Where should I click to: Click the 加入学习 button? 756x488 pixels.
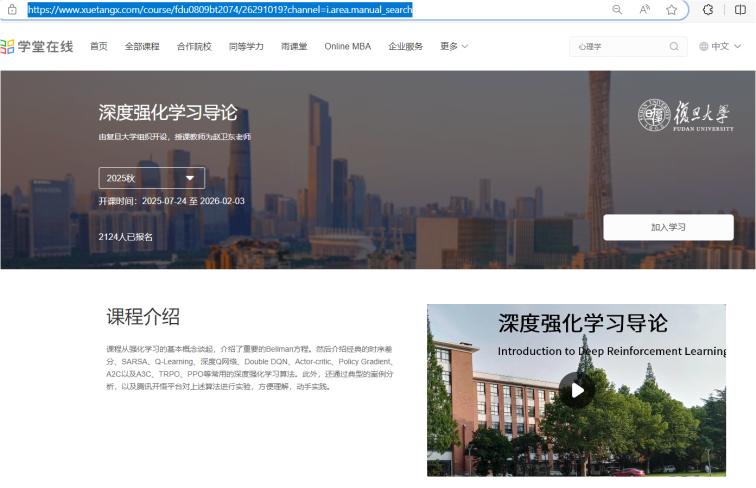(668, 227)
